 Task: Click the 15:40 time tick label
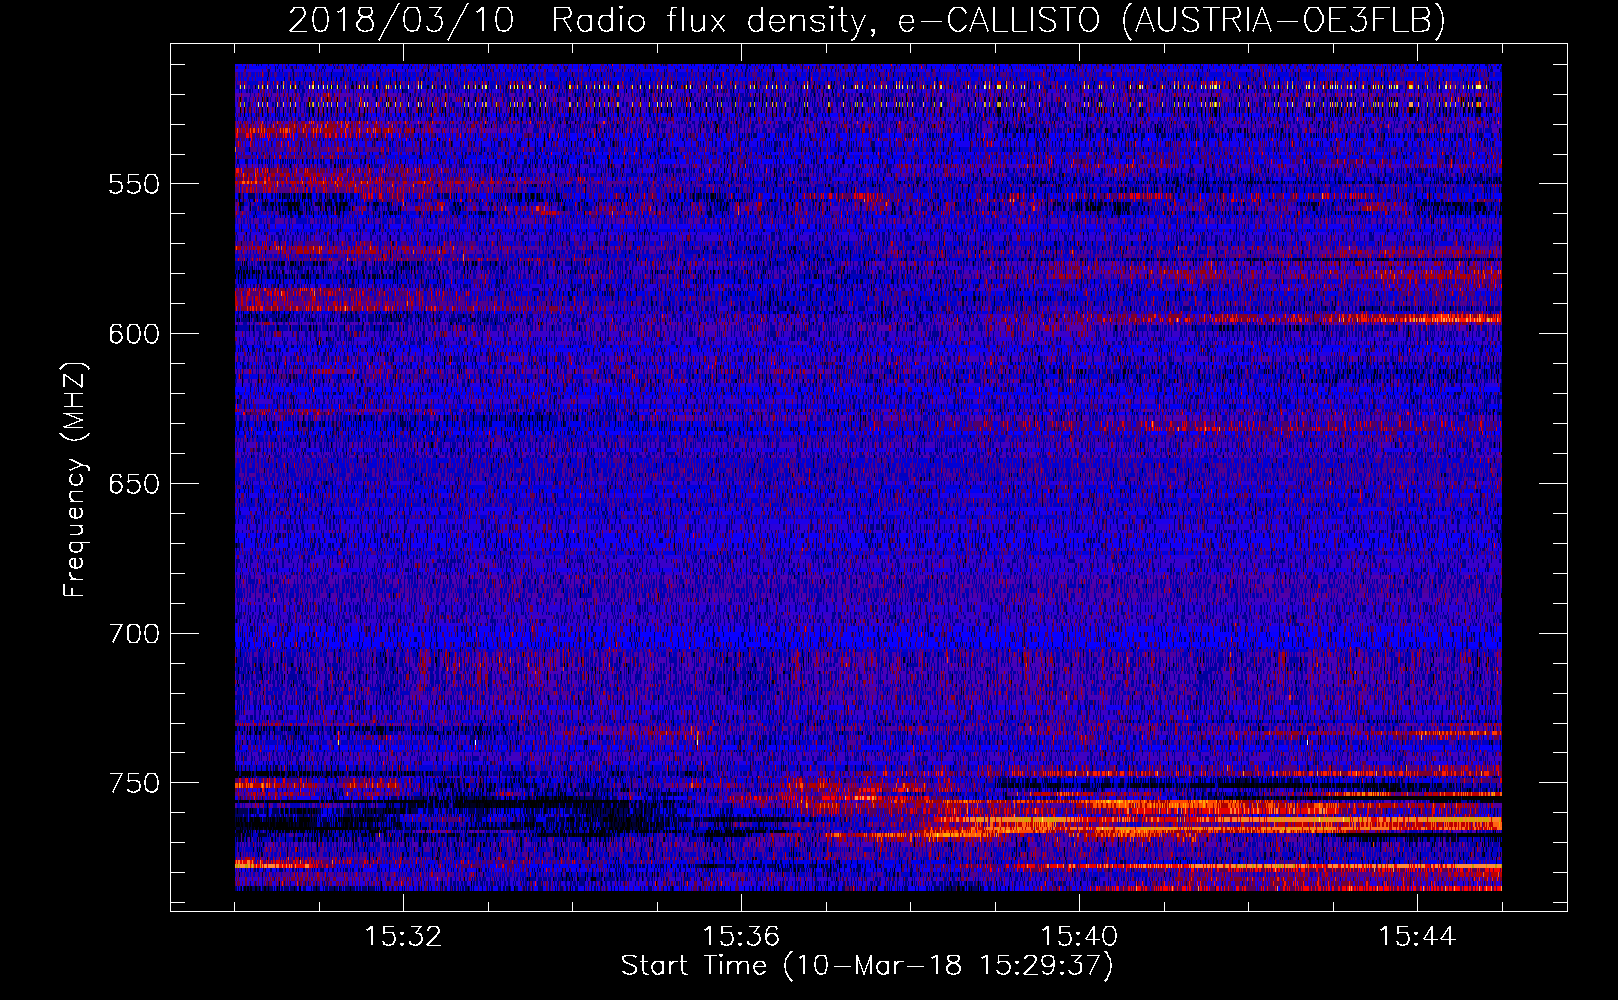click(x=1079, y=936)
